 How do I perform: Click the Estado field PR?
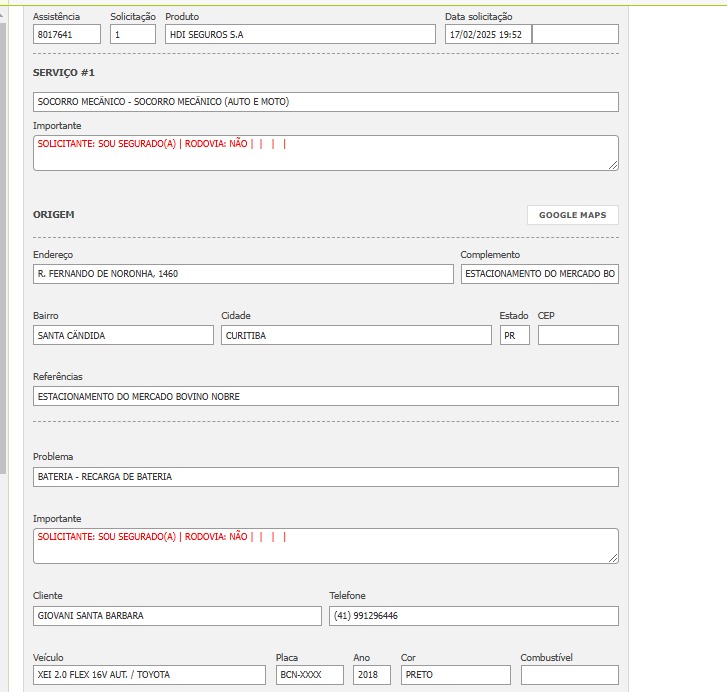click(x=515, y=335)
